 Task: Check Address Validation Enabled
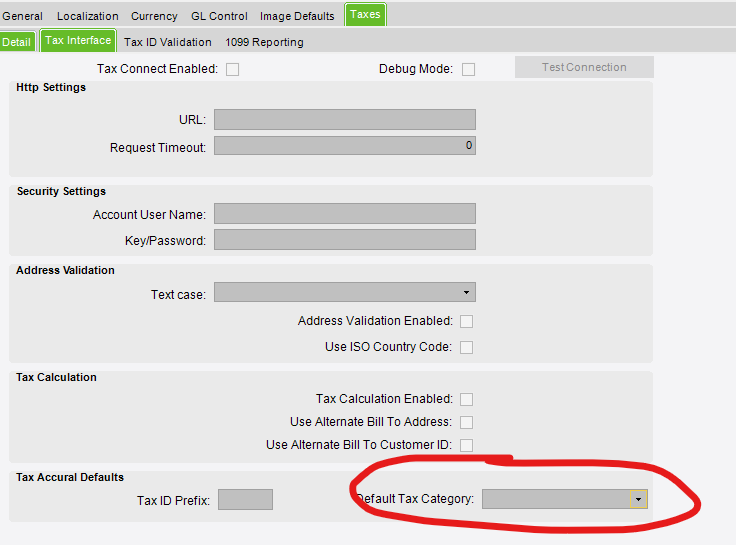coord(467,322)
